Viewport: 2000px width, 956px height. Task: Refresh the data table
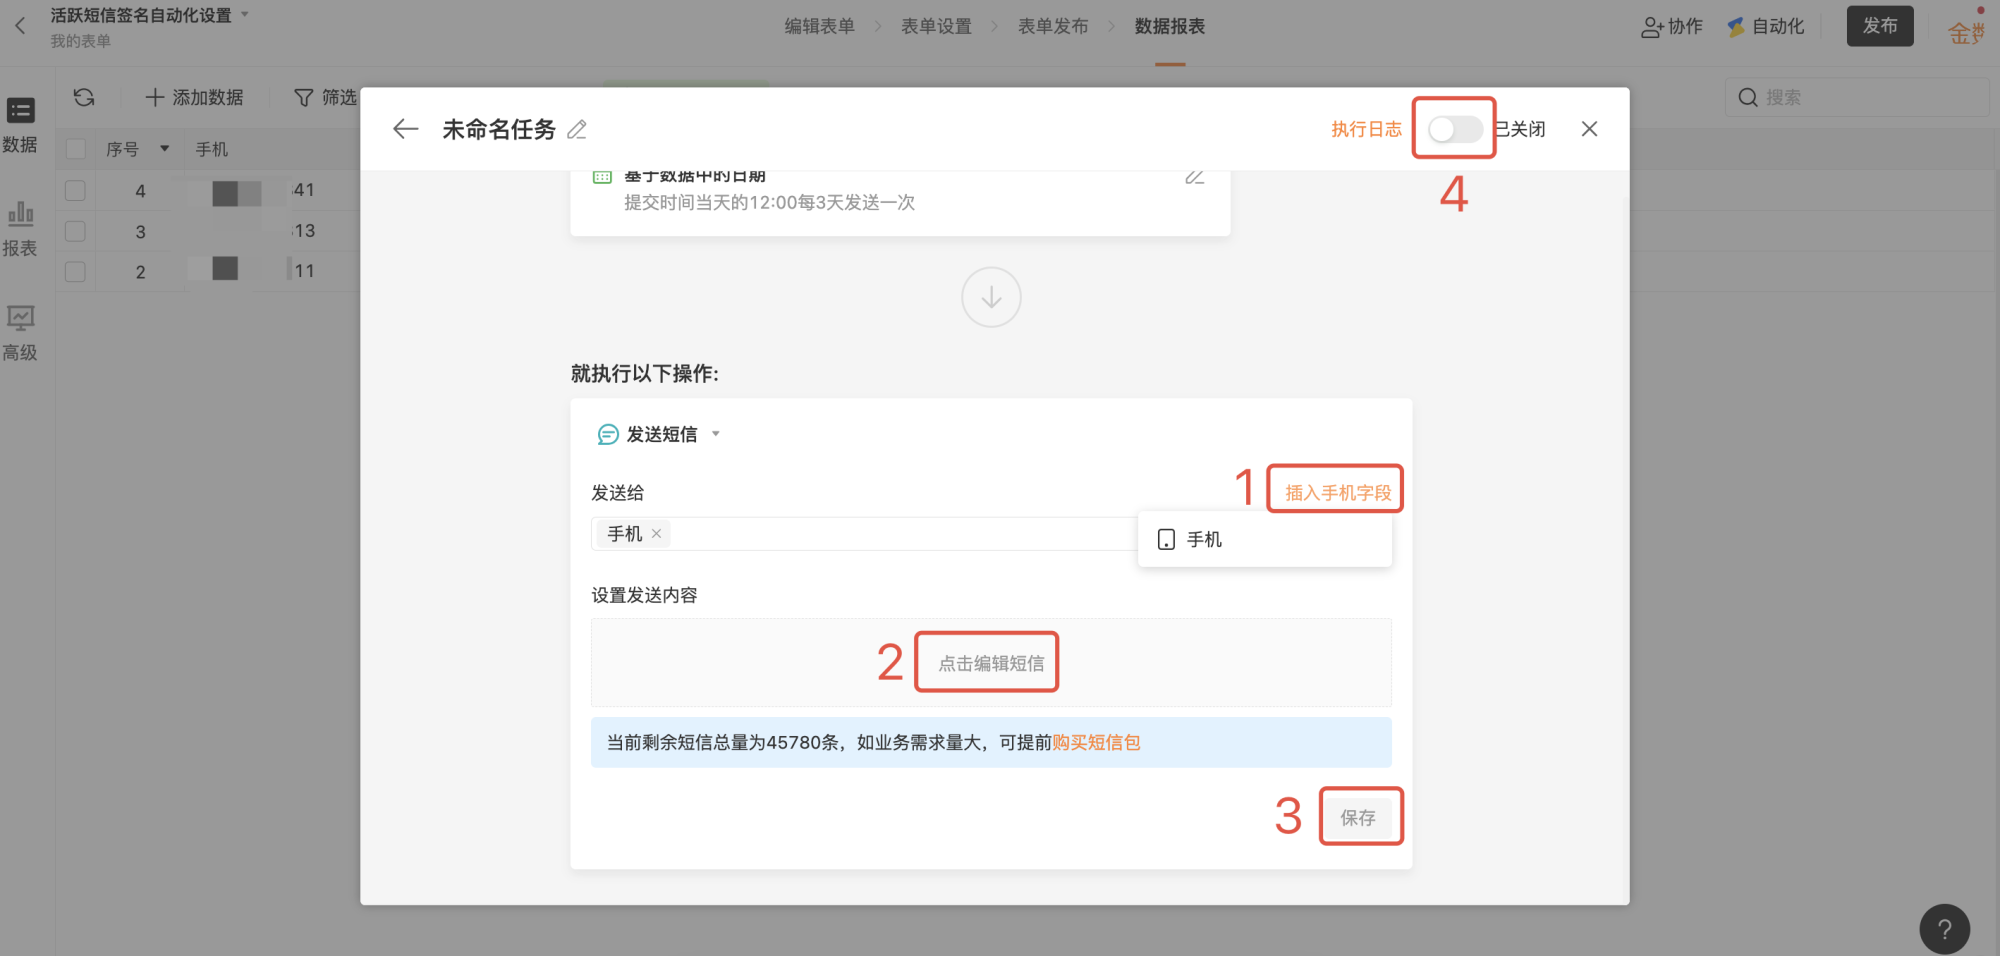click(84, 97)
